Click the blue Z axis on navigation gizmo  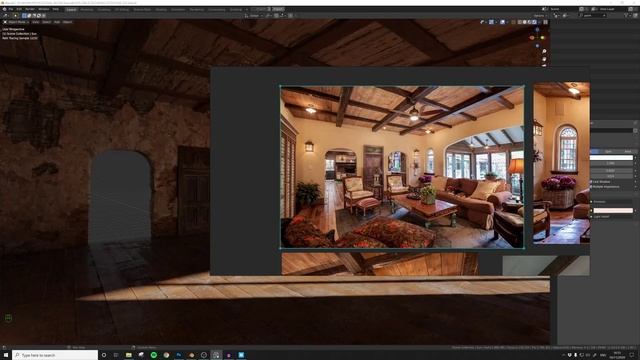point(537,29)
